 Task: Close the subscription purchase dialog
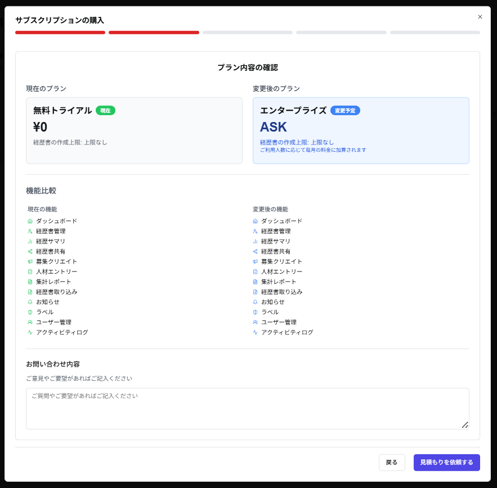(x=480, y=17)
